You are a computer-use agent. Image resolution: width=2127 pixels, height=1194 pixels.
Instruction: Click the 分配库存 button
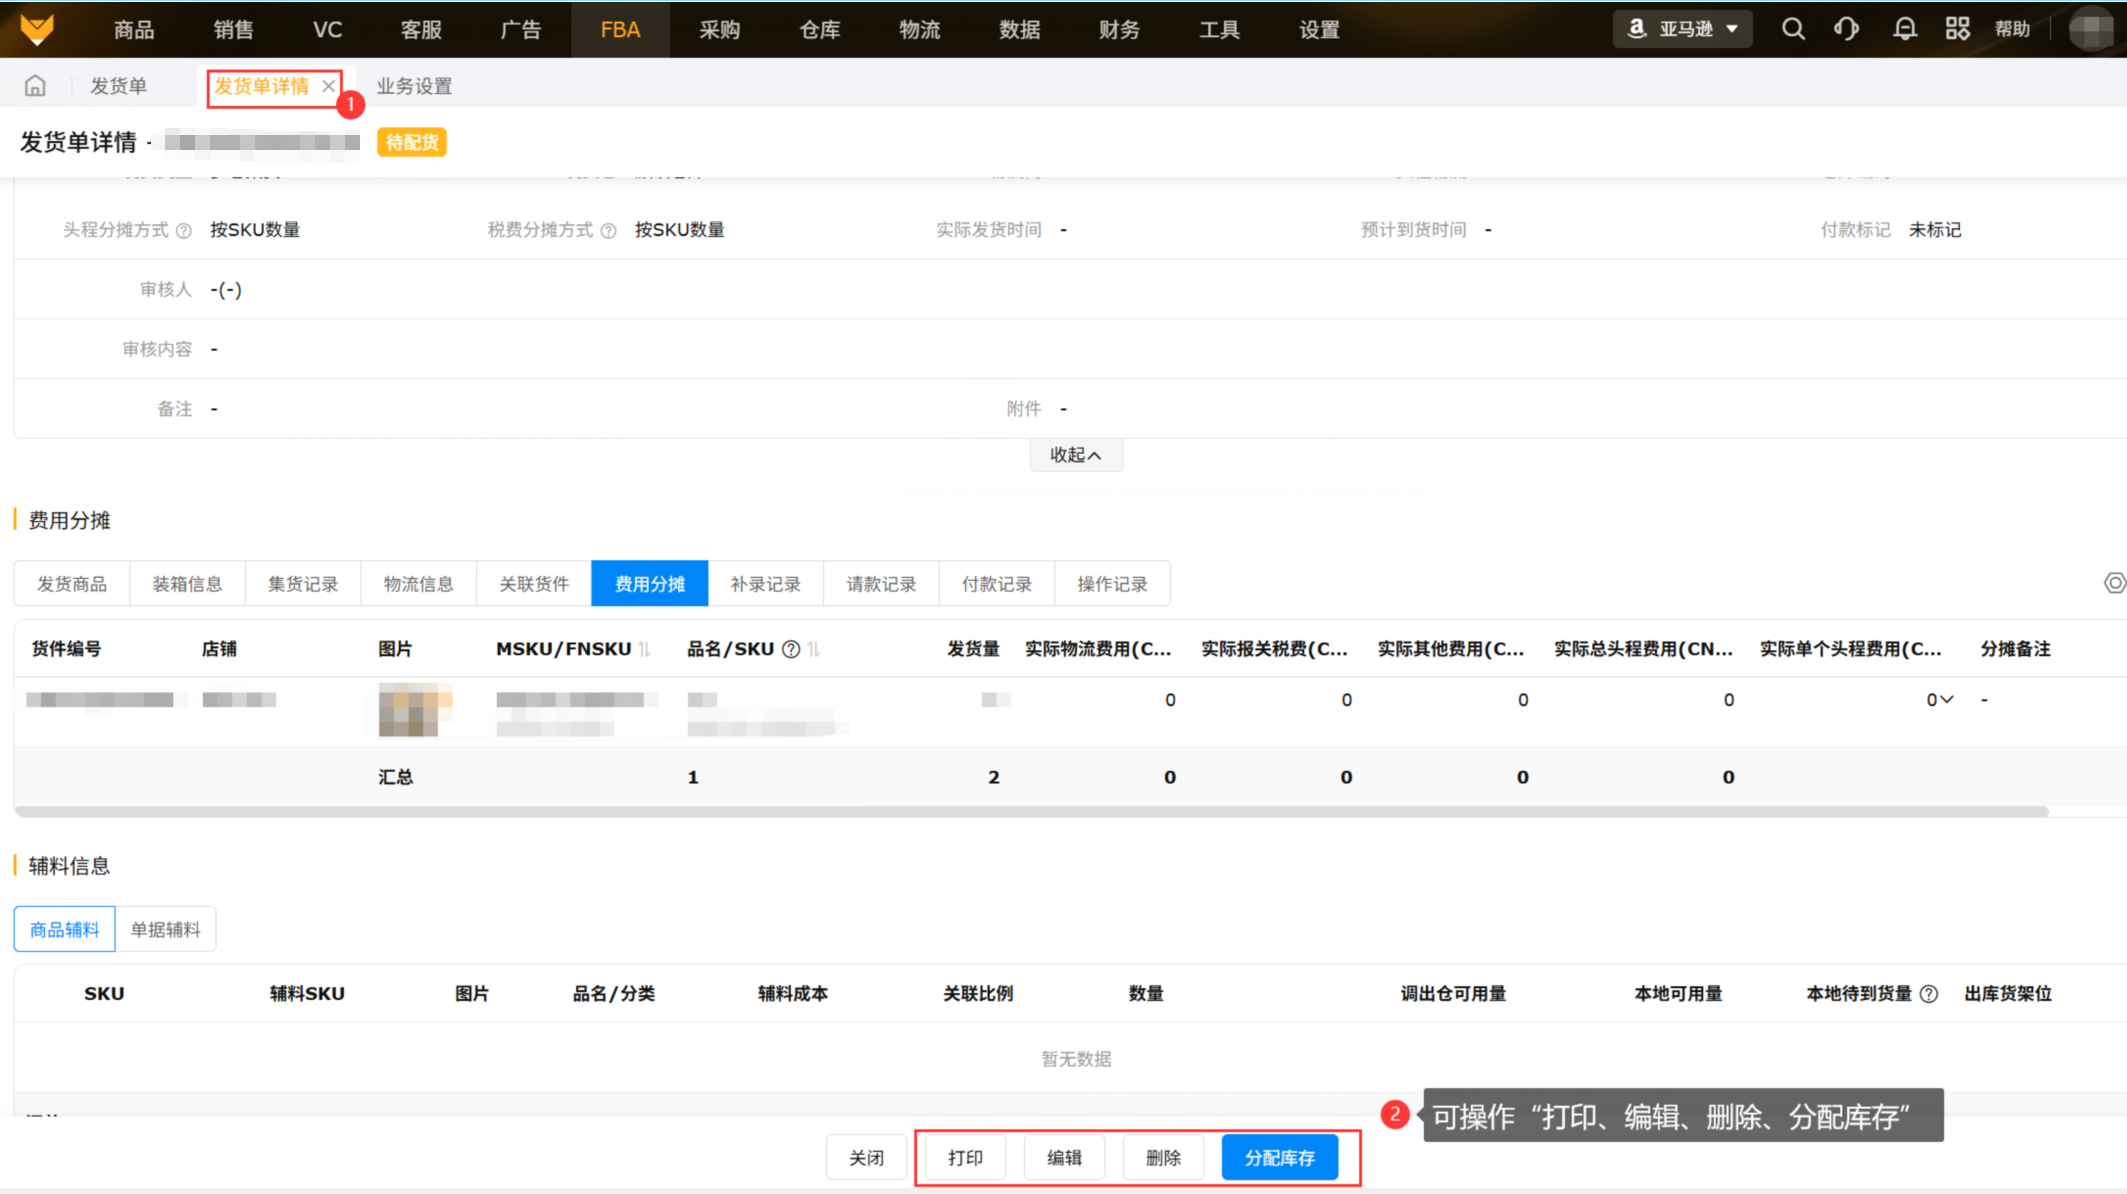pyautogui.click(x=1279, y=1158)
